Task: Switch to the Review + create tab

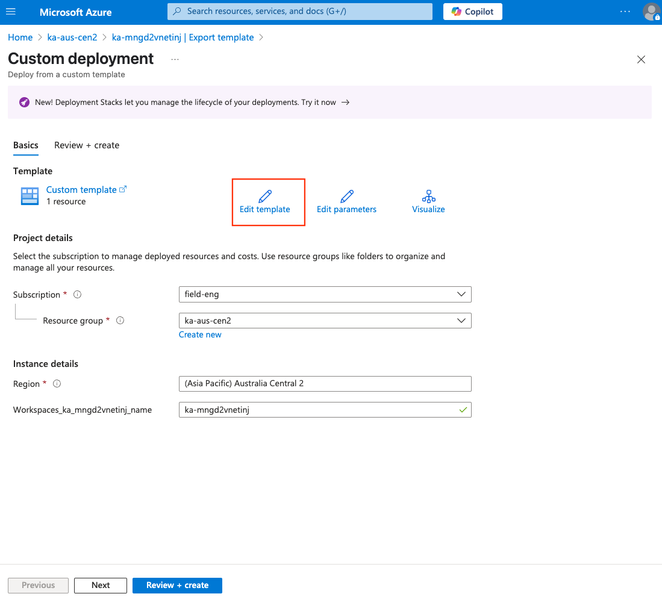Action: [x=86, y=145]
